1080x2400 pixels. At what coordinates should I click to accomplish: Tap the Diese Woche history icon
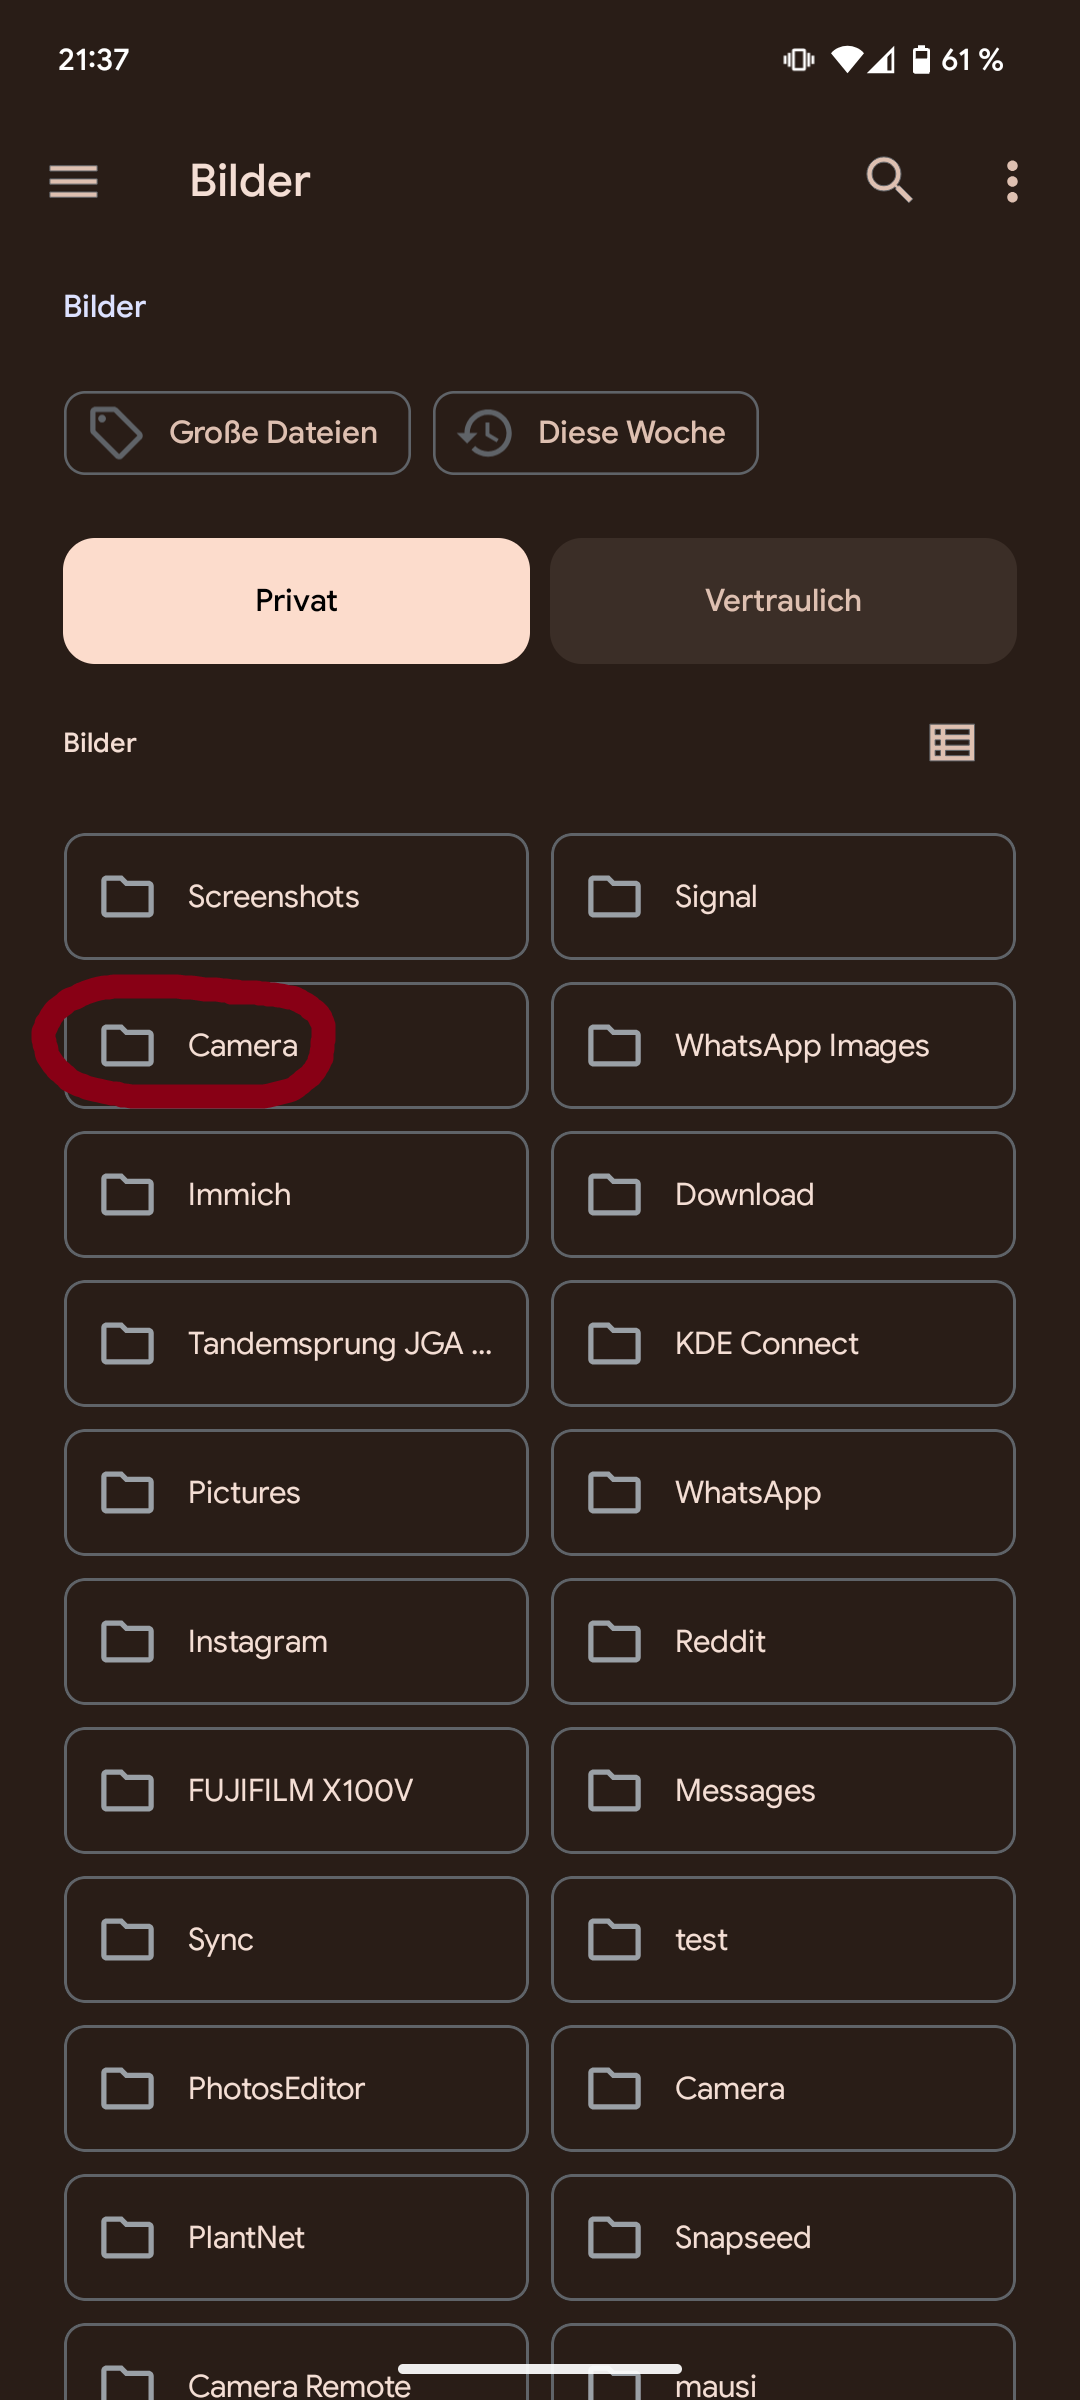[x=485, y=433]
